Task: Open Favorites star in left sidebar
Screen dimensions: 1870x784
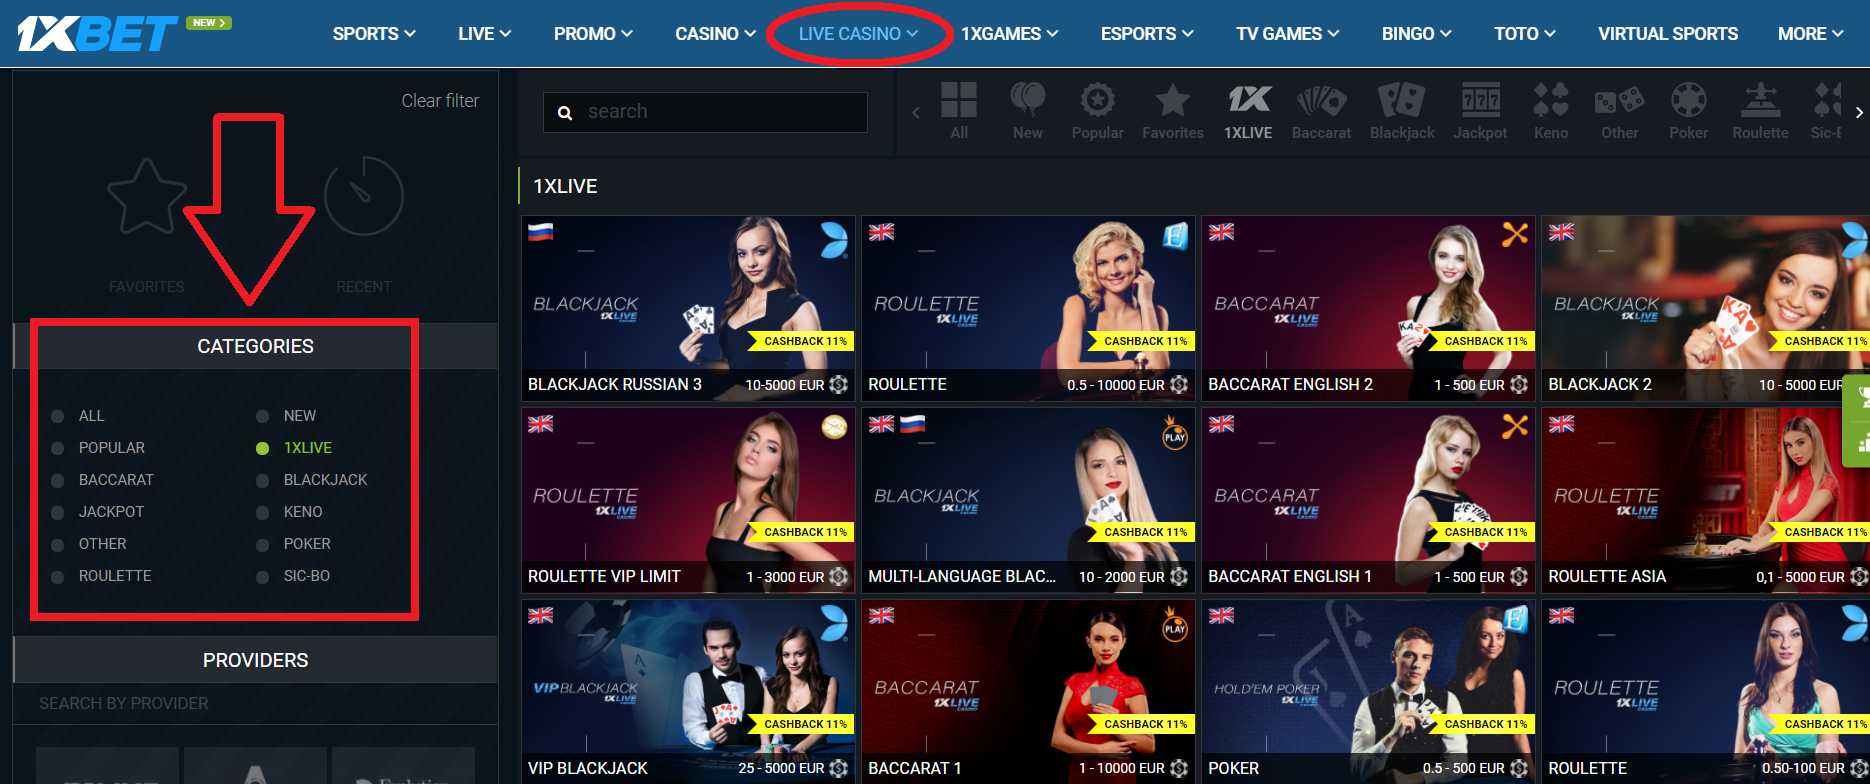Action: pos(147,196)
